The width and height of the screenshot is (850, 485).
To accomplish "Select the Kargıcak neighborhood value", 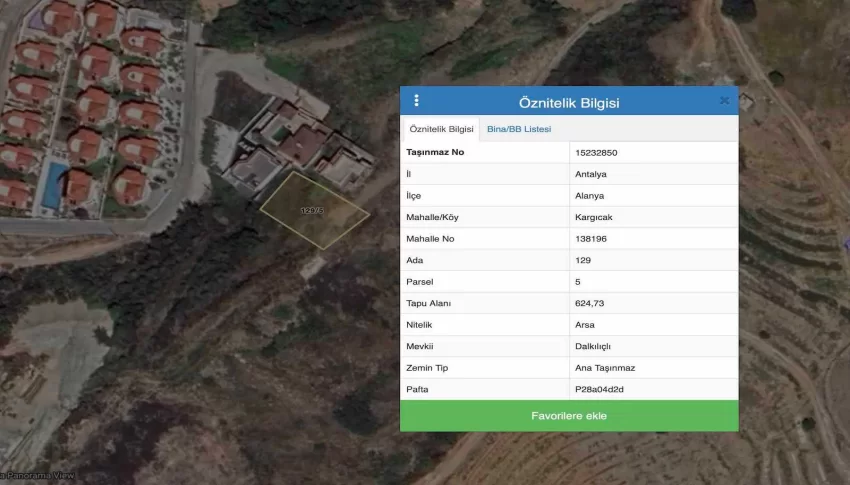I will [x=593, y=217].
